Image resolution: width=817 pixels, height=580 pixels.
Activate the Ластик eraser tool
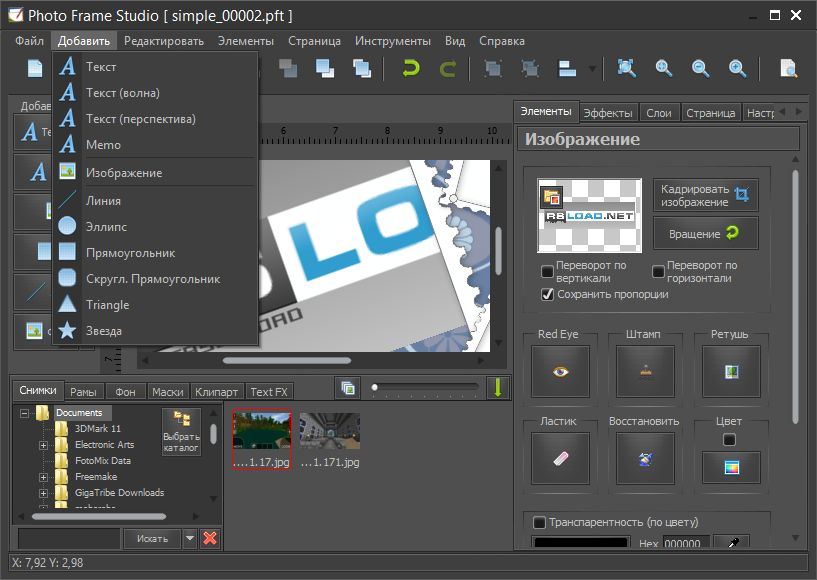point(560,457)
